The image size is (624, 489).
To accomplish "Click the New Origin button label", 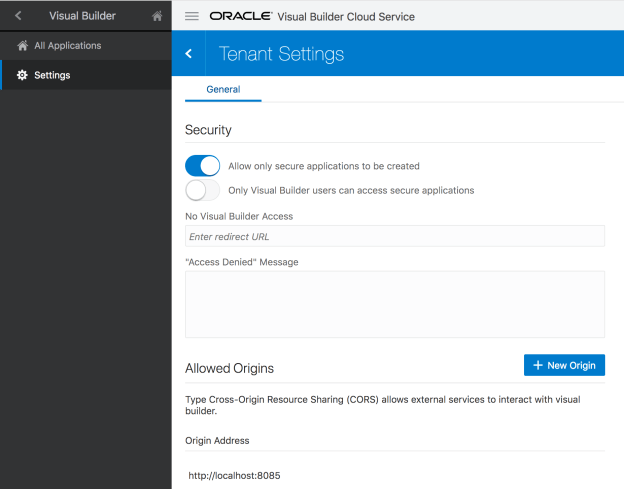I will coord(572,365).
